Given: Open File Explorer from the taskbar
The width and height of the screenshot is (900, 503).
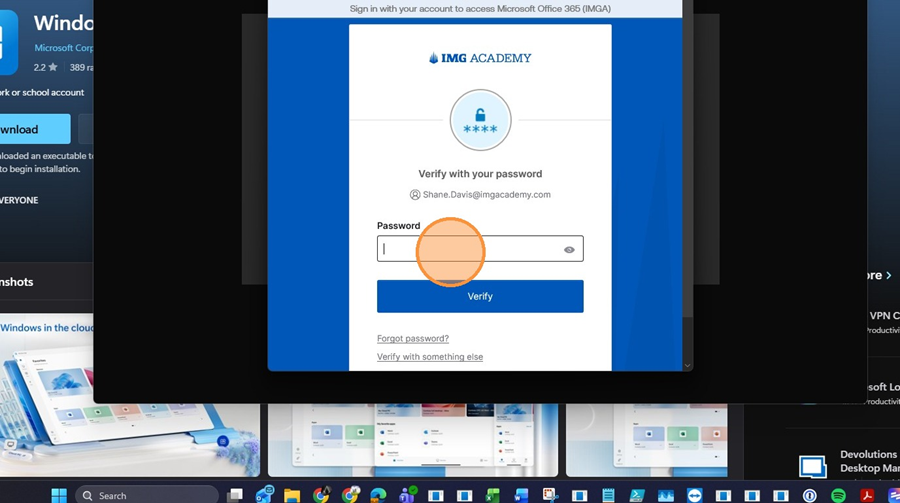Looking at the screenshot, I should tap(292, 495).
